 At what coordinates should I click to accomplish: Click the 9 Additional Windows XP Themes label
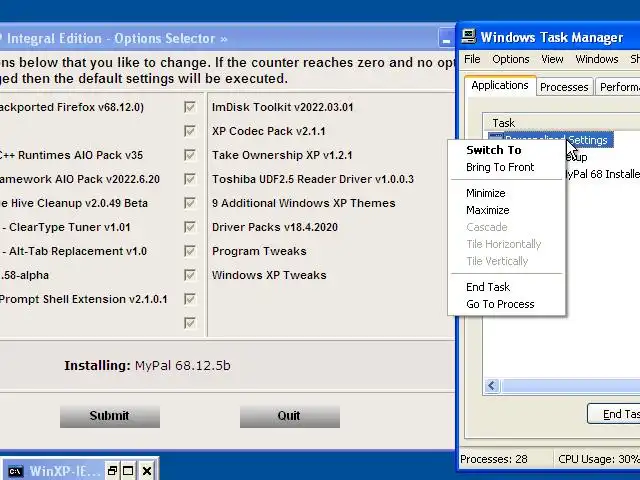[x=304, y=203]
